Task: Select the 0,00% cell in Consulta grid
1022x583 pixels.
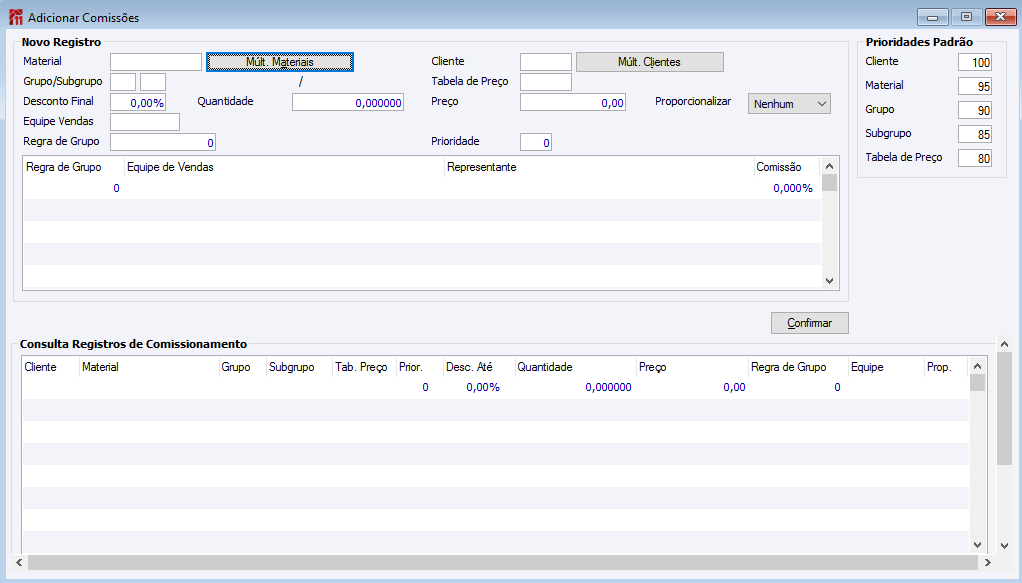Action: click(x=478, y=387)
